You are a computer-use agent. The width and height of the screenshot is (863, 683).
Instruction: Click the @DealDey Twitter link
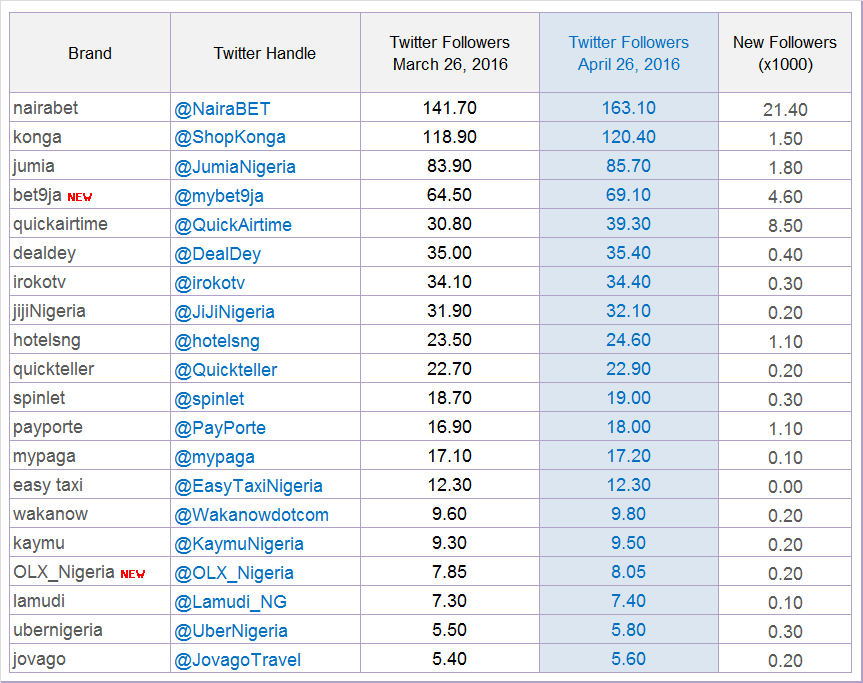click(x=217, y=254)
